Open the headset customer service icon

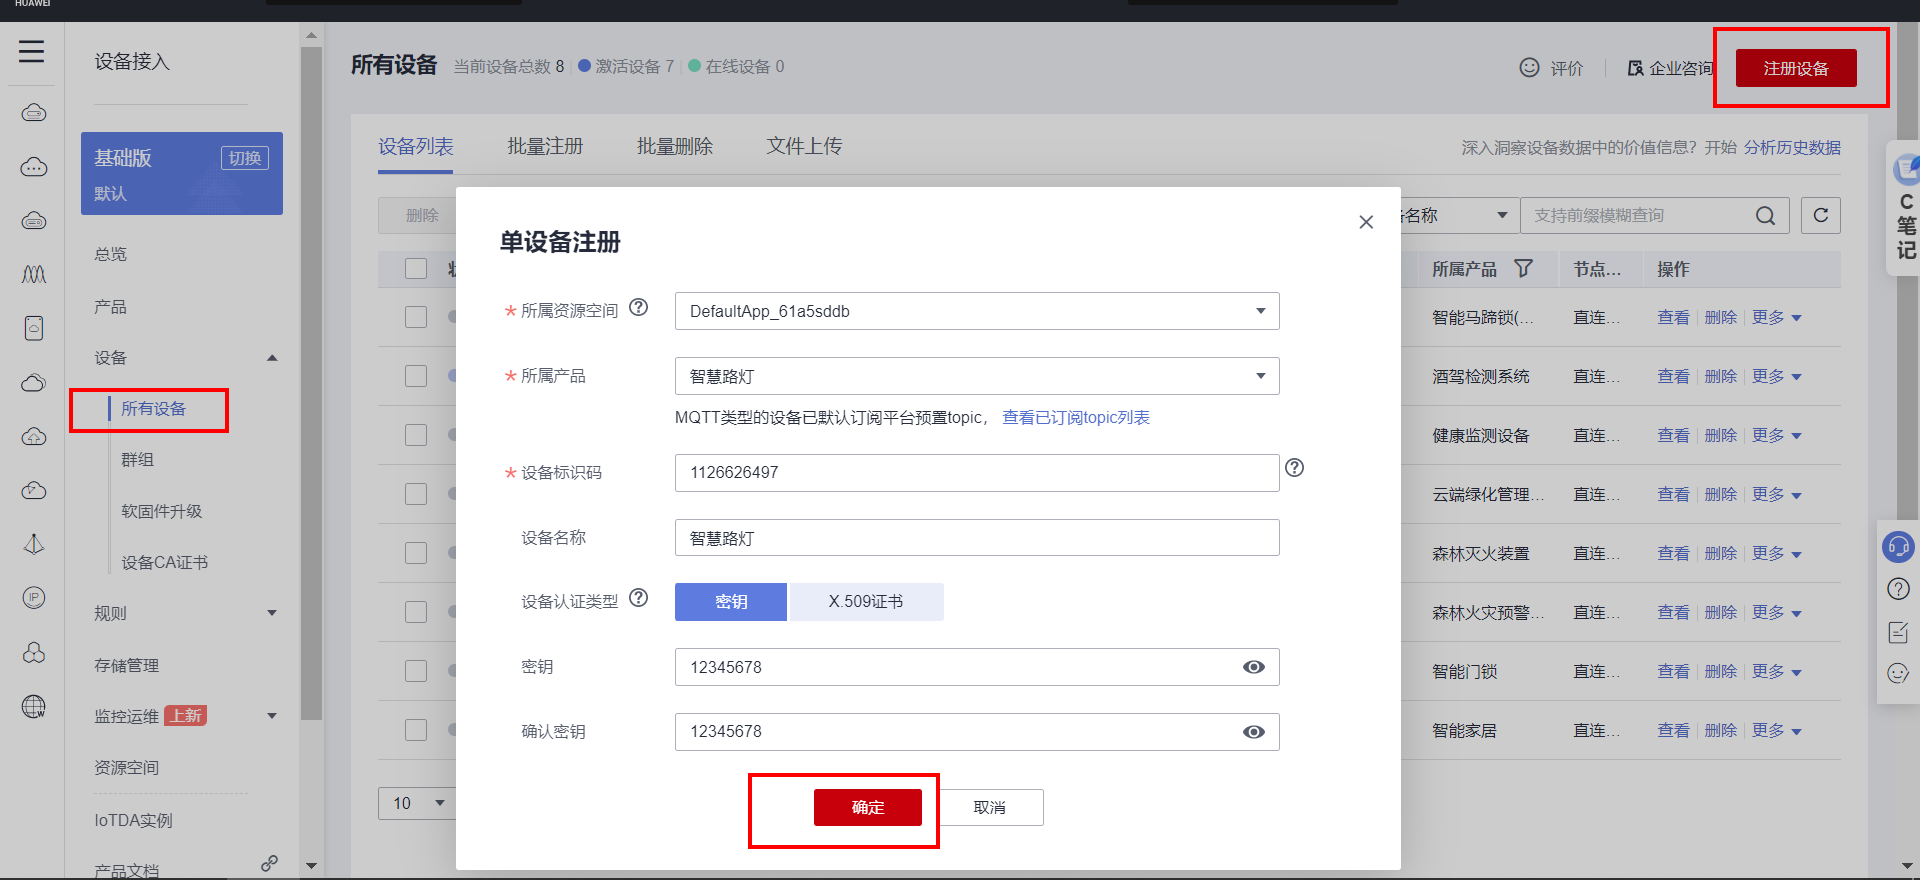point(1897,546)
